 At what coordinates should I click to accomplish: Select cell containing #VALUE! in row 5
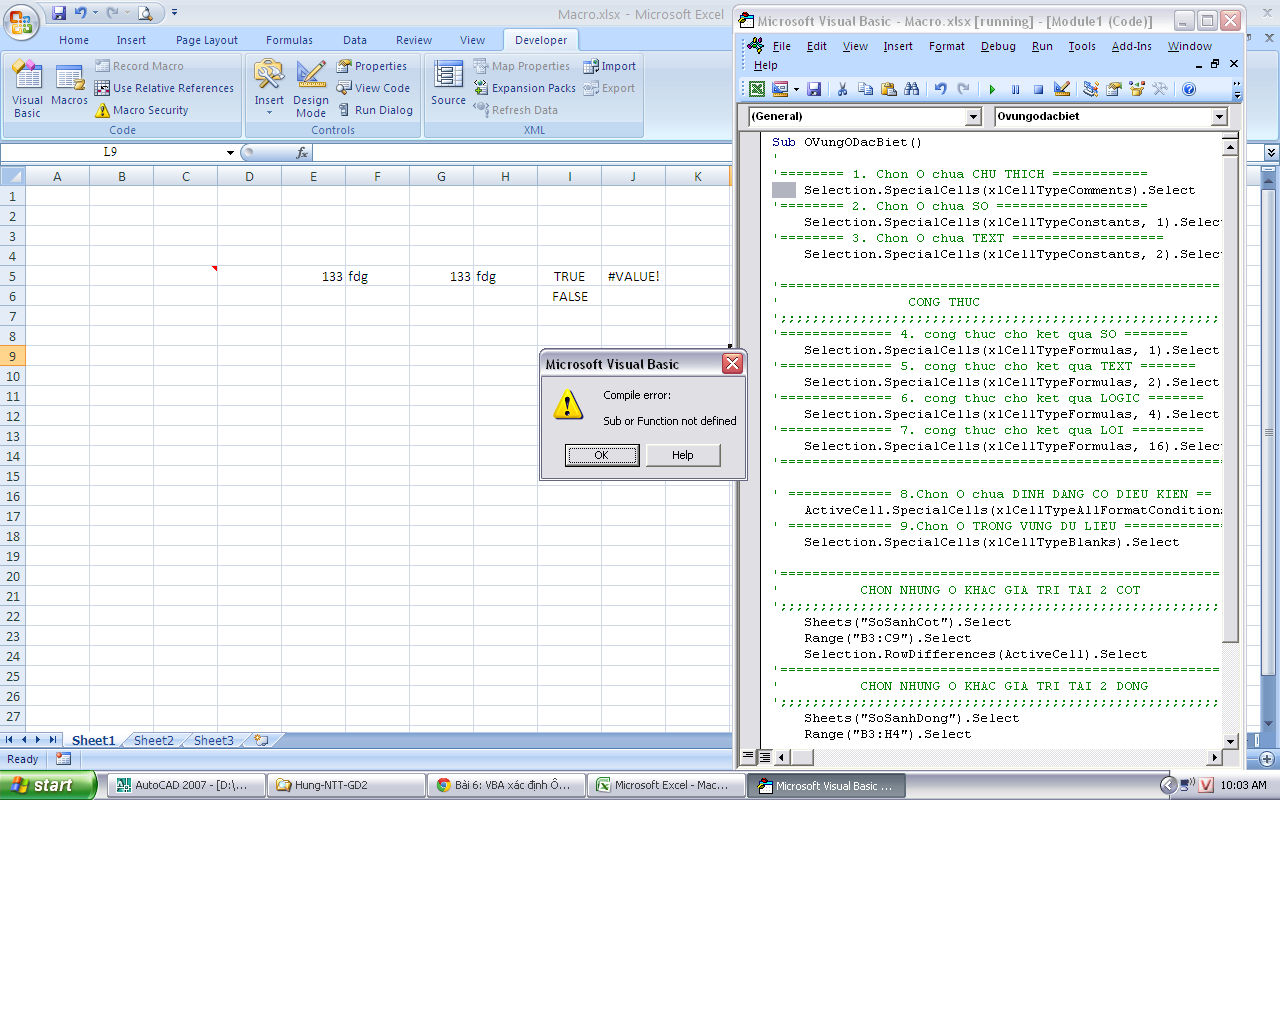pyautogui.click(x=633, y=276)
